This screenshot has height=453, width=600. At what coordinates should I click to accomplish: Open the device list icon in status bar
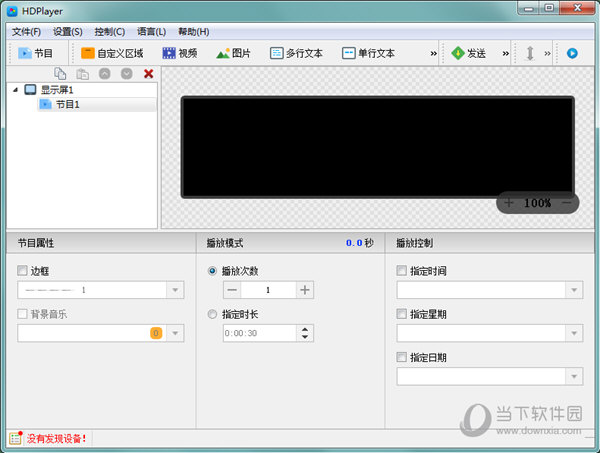pyautogui.click(x=15, y=438)
